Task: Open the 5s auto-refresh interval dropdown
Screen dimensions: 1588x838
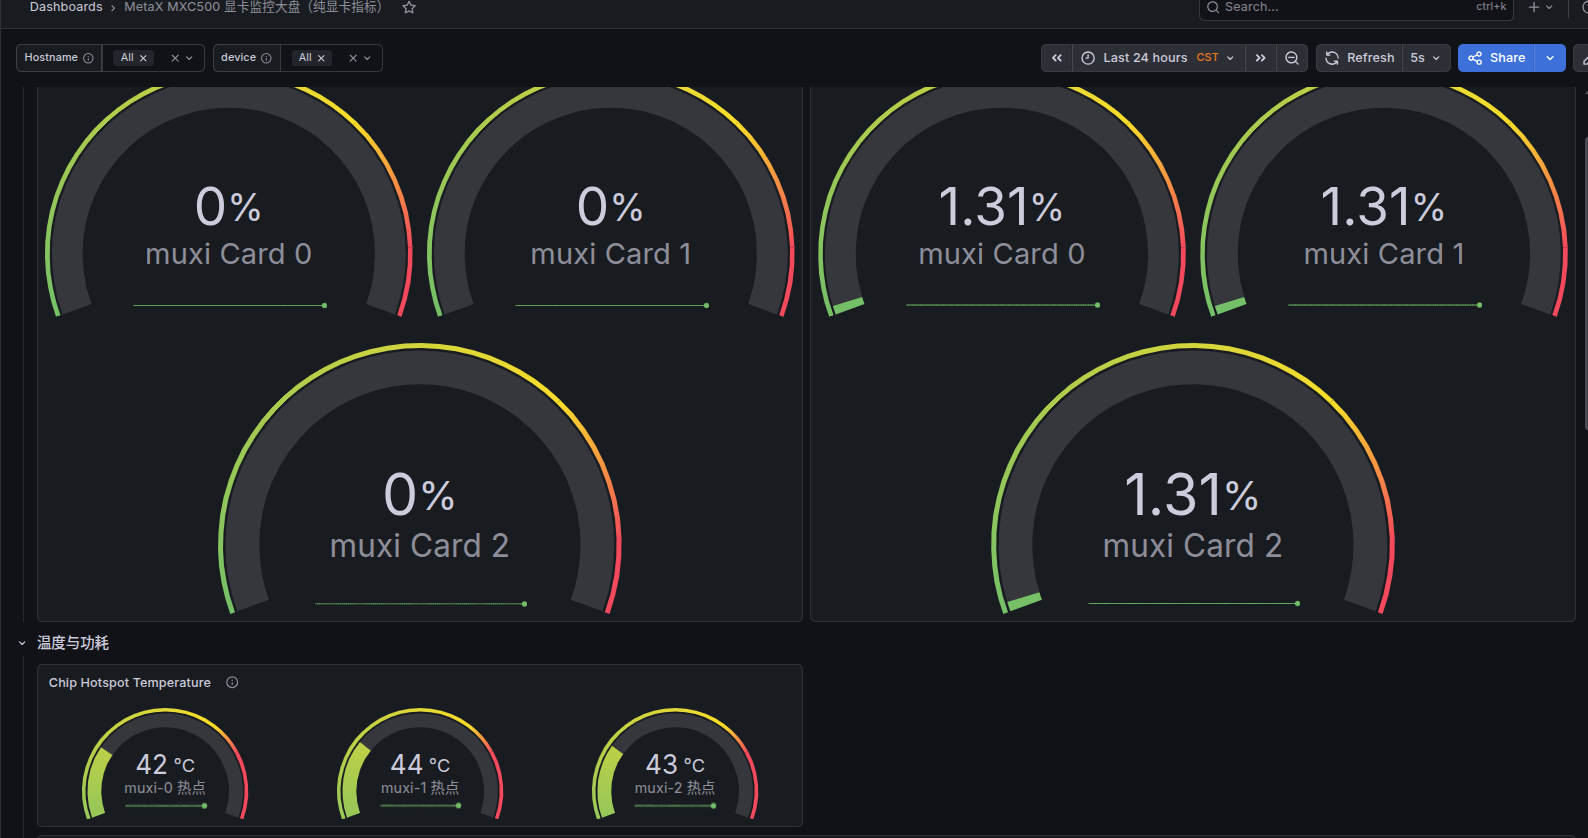Action: 1426,58
